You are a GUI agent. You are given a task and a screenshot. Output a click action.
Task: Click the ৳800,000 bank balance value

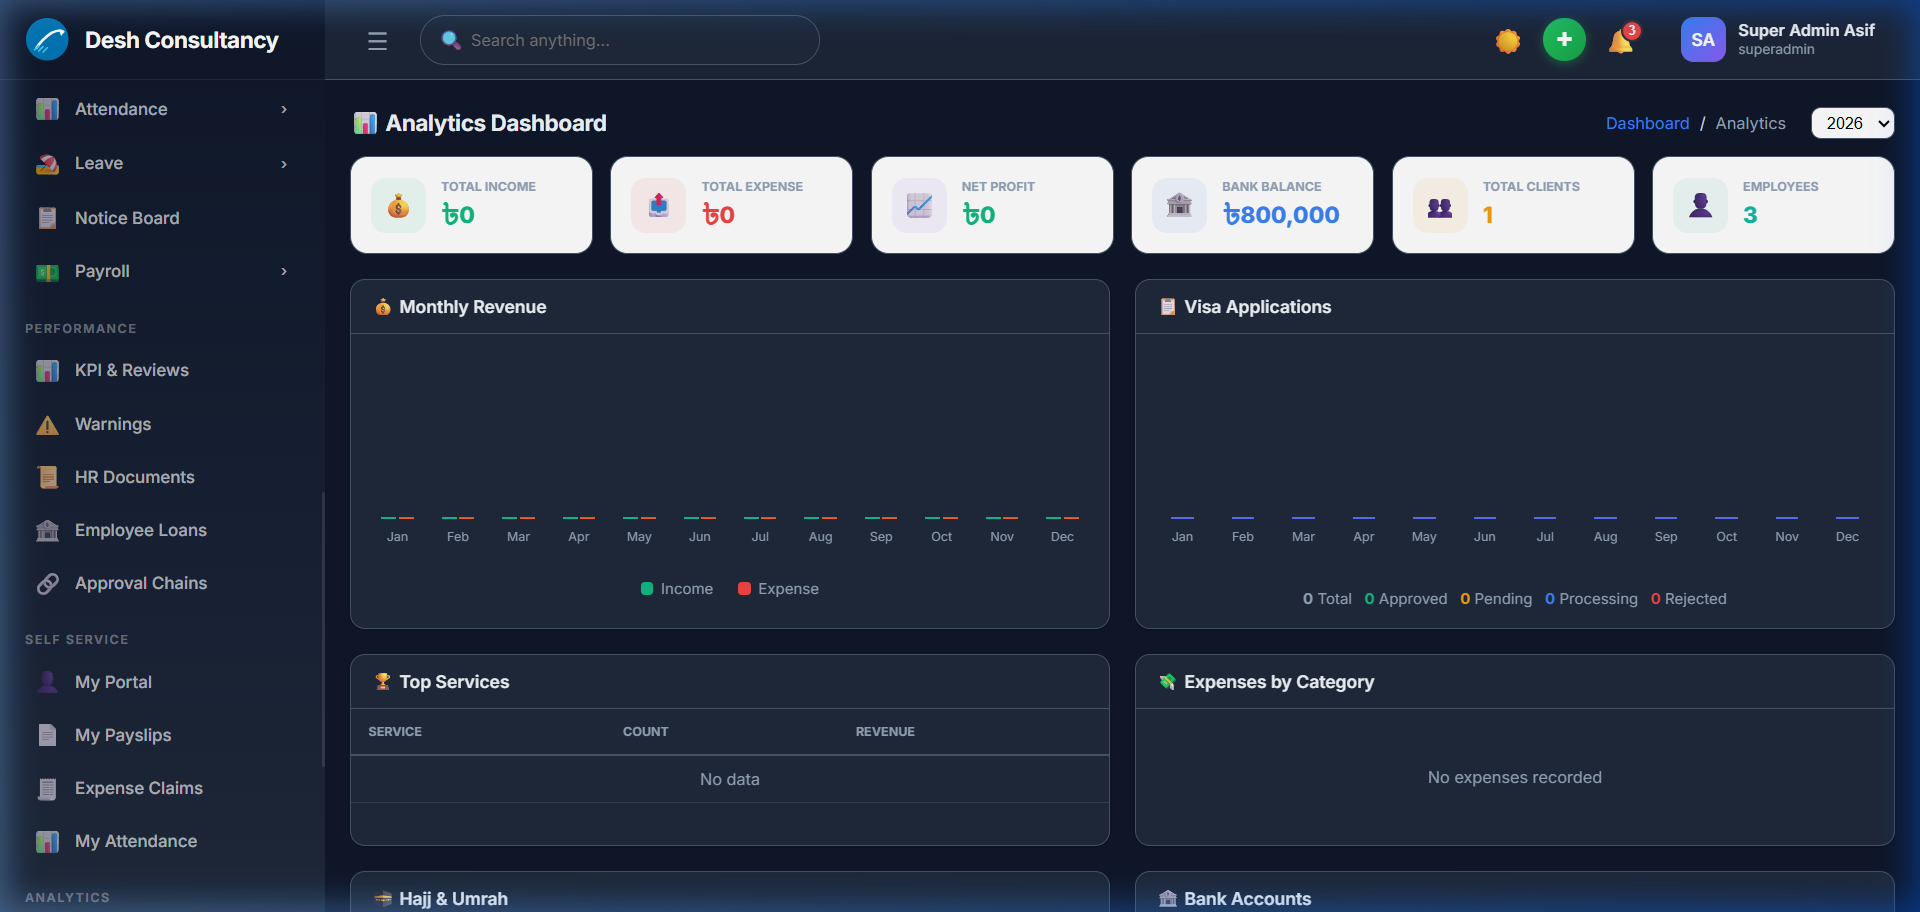point(1281,215)
